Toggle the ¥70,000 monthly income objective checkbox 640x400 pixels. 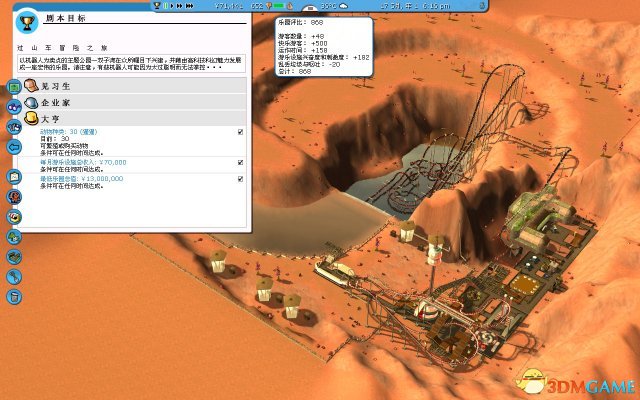[240, 161]
